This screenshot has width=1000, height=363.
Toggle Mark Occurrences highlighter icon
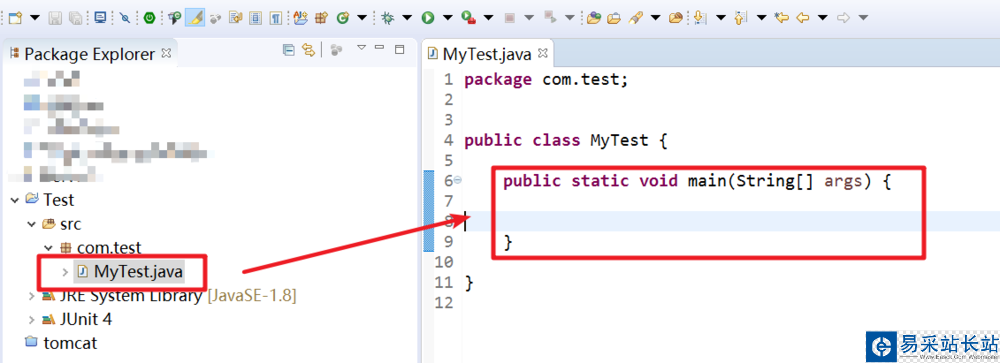click(x=195, y=17)
